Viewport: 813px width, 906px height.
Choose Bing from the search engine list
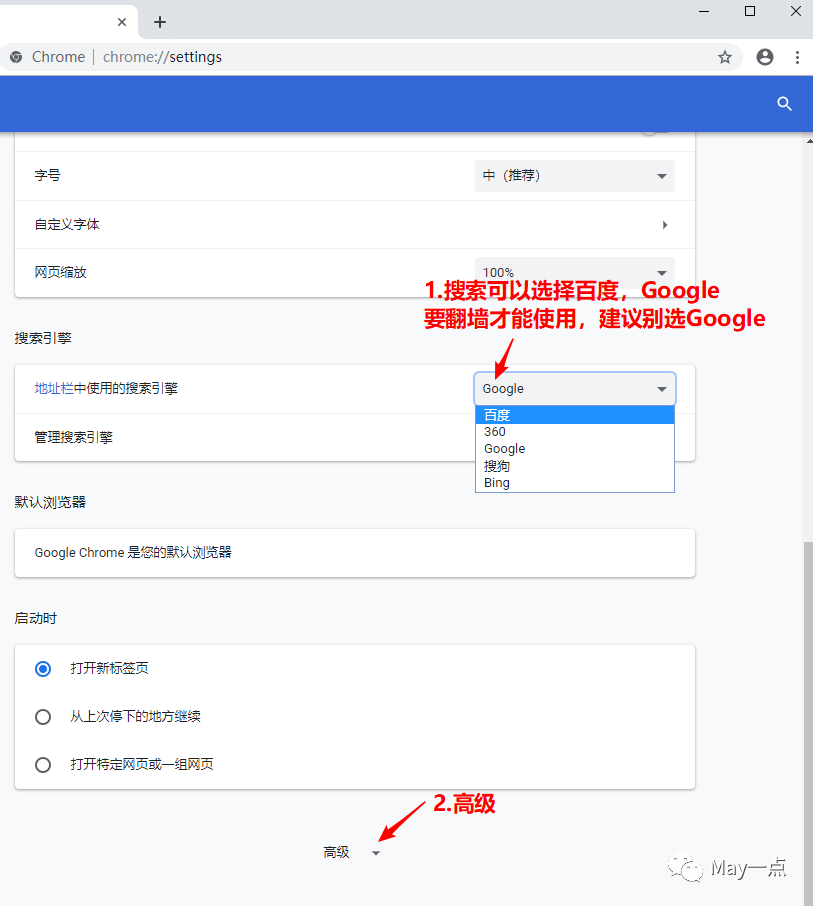[x=574, y=483]
